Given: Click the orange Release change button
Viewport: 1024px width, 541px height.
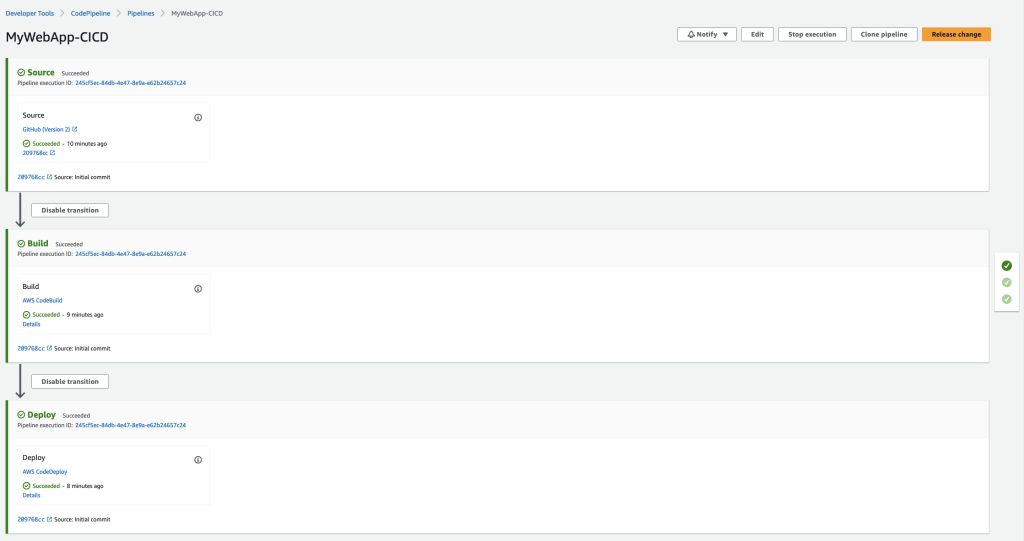Looking at the screenshot, I should click(x=956, y=35).
